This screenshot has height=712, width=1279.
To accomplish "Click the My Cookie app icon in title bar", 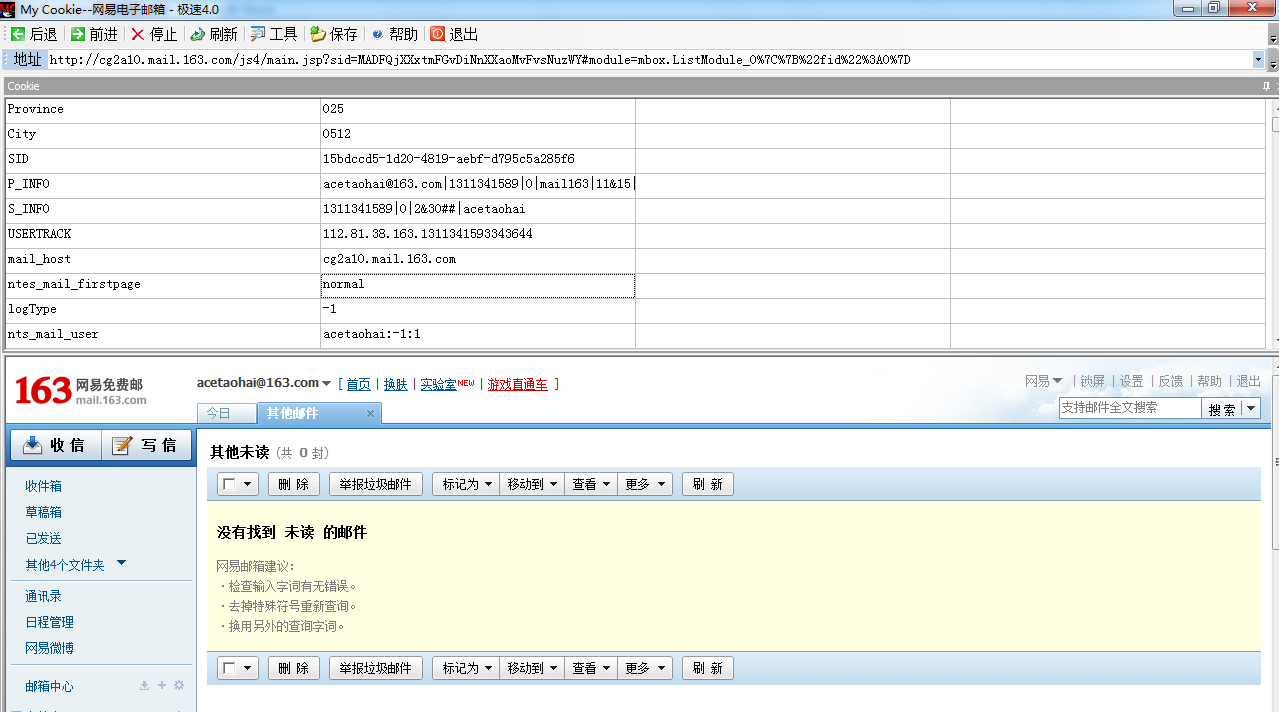I will tap(8, 9).
